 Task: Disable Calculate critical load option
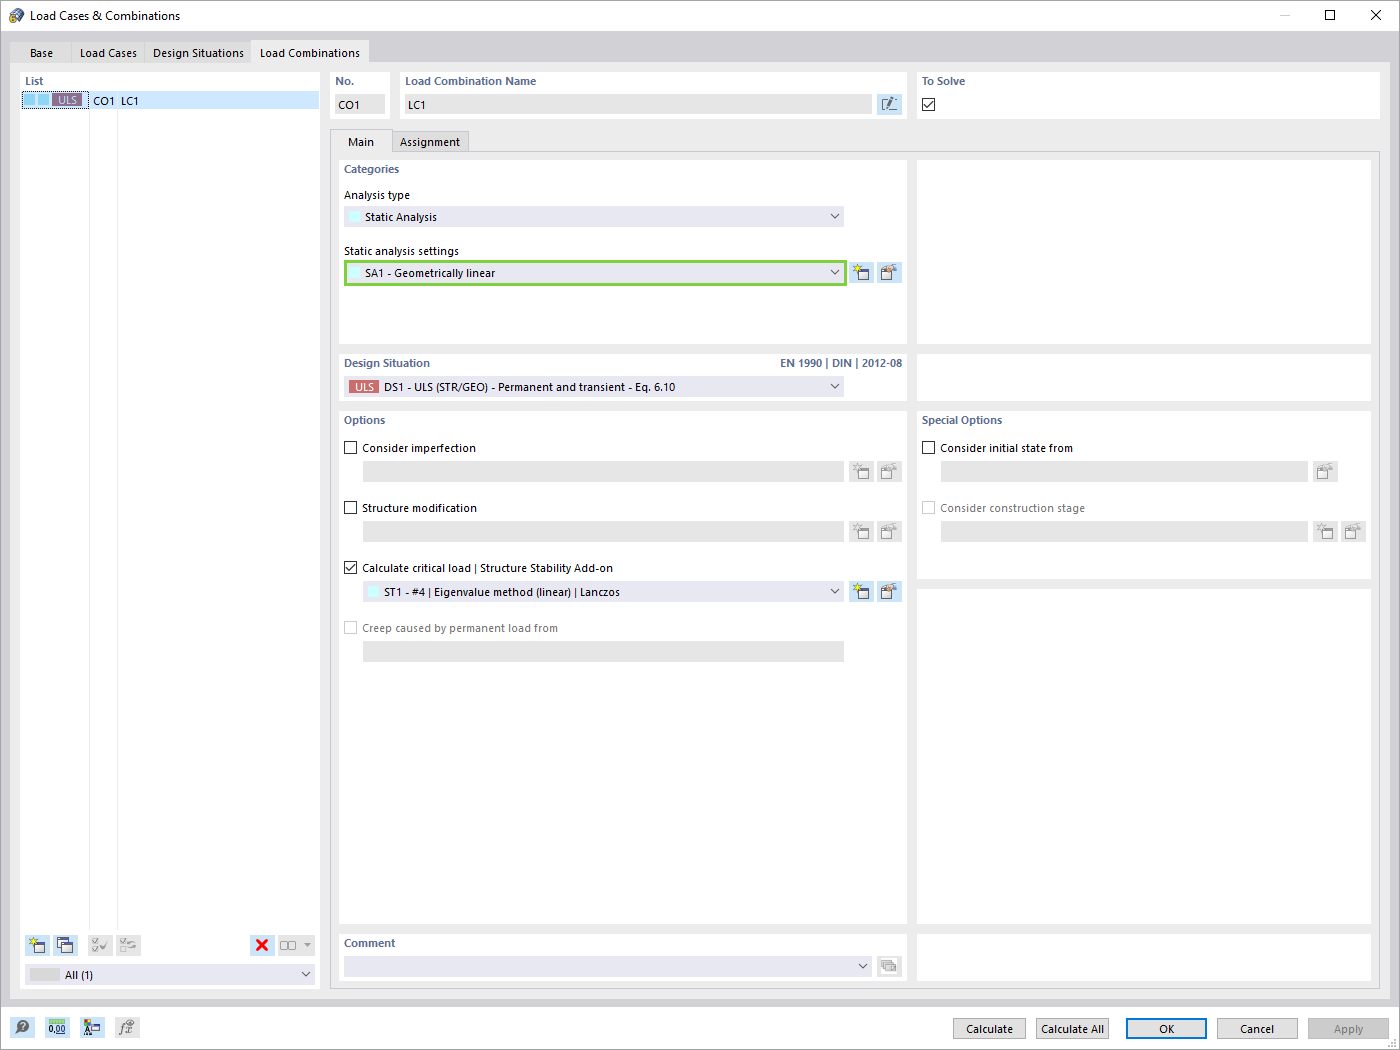[350, 567]
